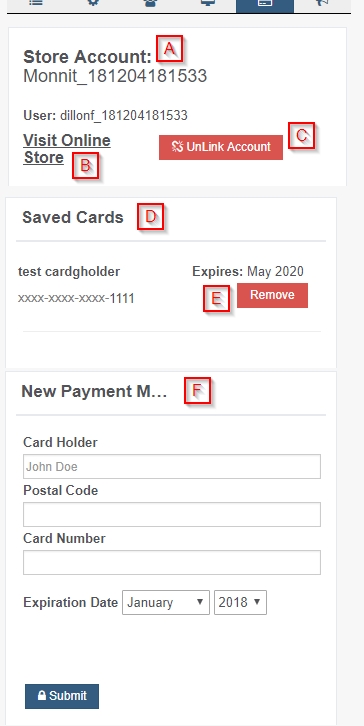Expand the expiration year dropdown showing 2018
364x726 pixels.
[x=240, y=602]
